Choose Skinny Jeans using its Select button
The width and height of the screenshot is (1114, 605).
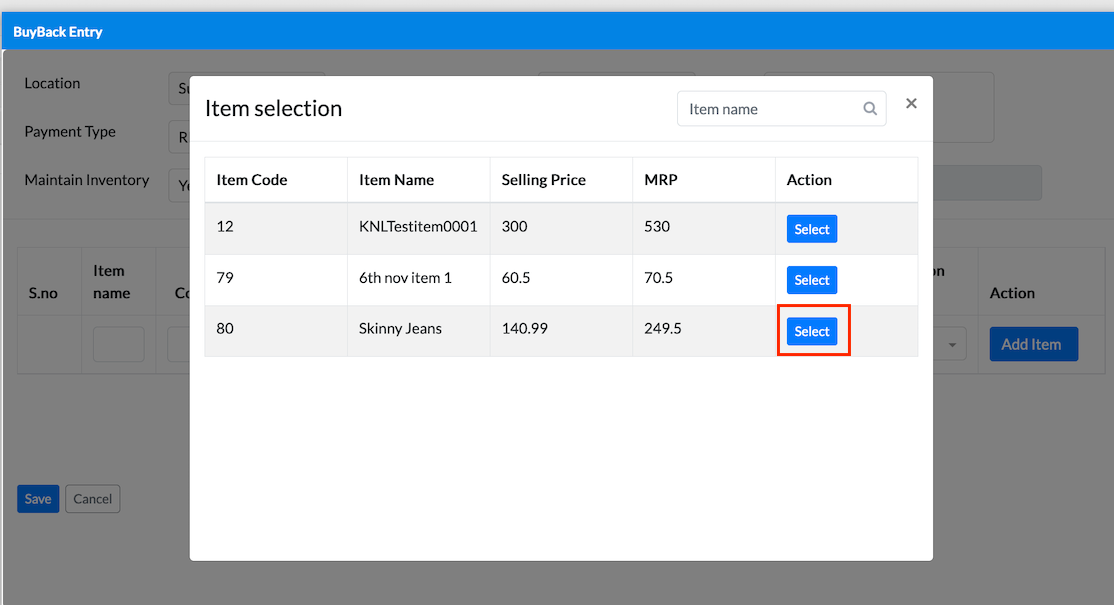[x=811, y=331]
